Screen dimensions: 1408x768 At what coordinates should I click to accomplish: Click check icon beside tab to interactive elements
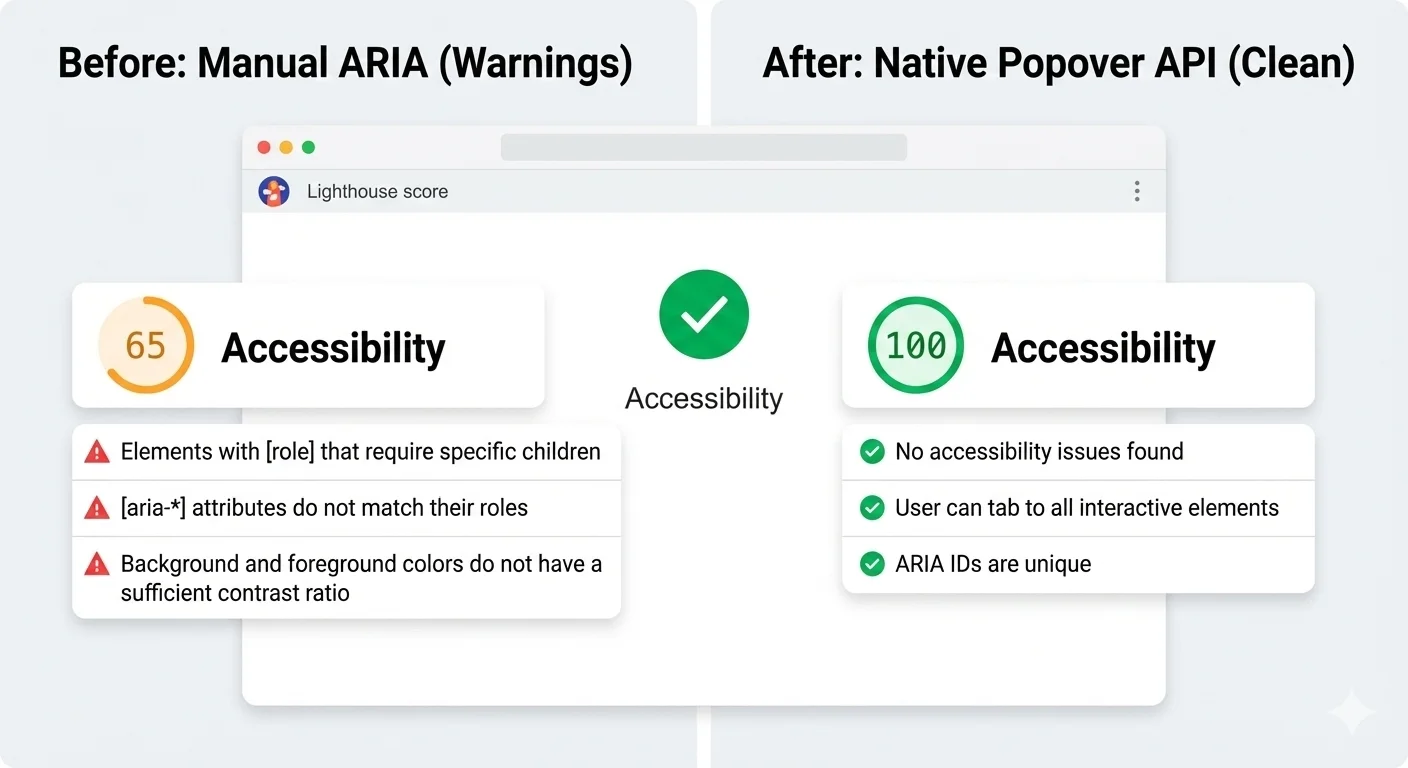click(x=872, y=508)
